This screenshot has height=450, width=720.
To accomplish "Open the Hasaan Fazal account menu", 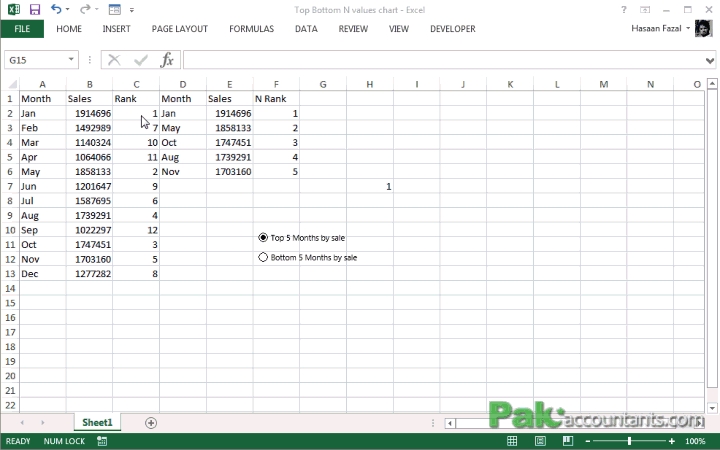I will click(660, 28).
